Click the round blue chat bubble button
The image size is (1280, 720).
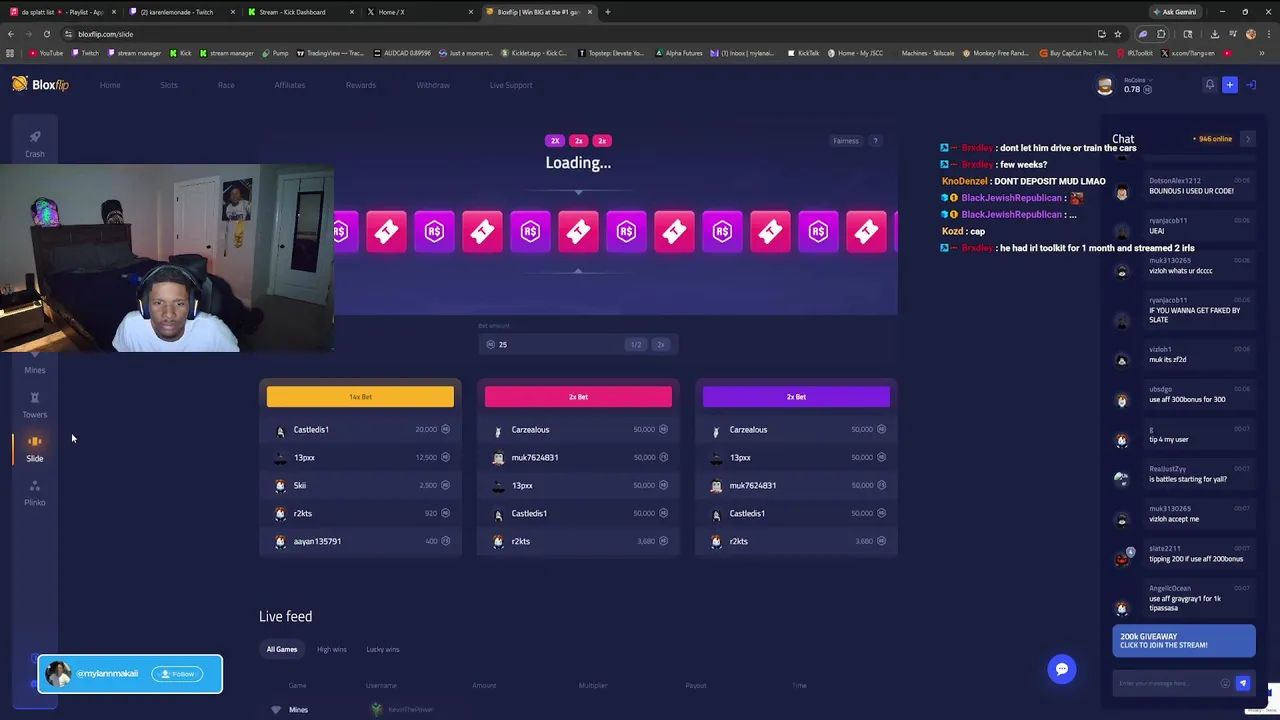click(1062, 669)
